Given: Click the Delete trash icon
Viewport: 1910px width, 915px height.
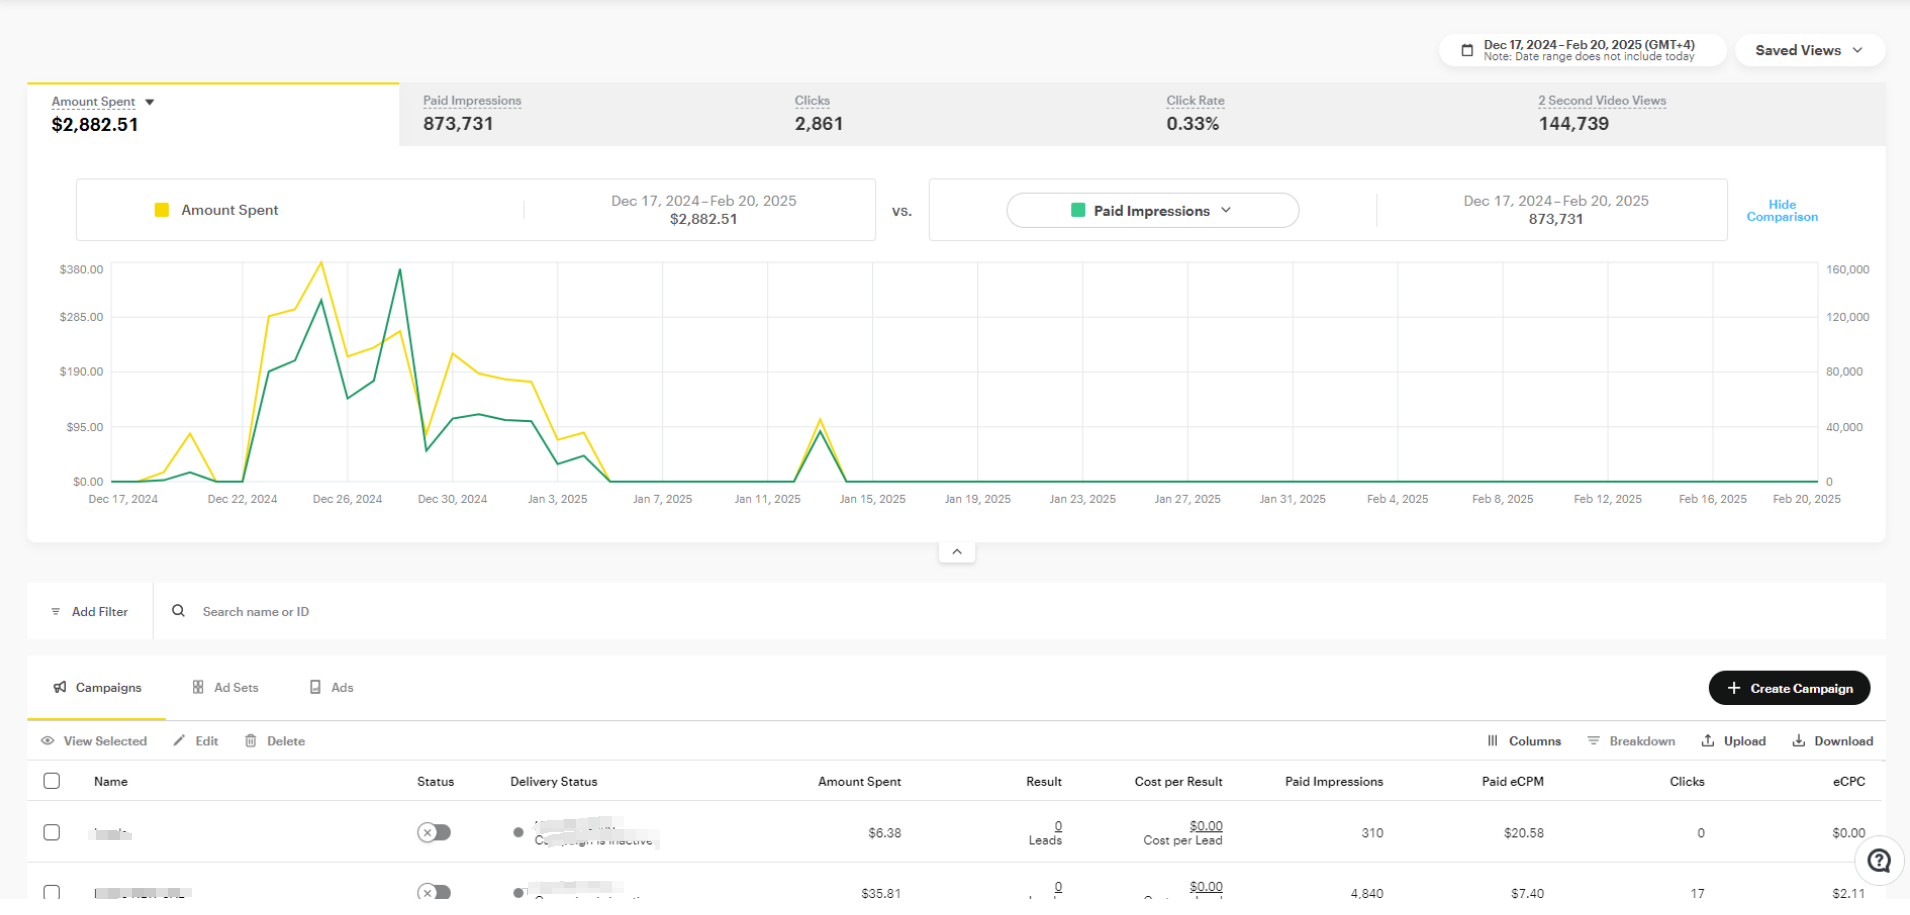Looking at the screenshot, I should coord(251,741).
